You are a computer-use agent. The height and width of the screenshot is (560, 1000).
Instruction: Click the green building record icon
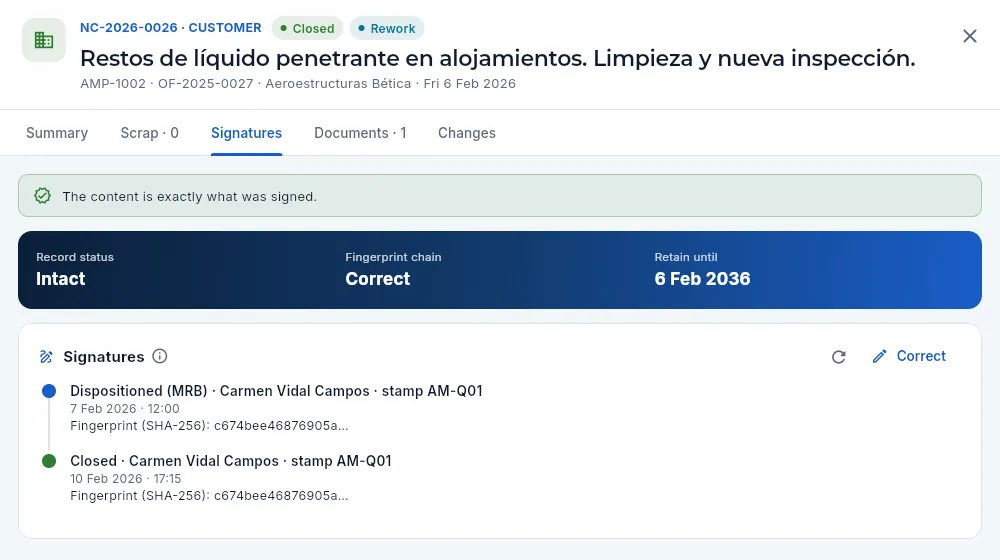(44, 40)
